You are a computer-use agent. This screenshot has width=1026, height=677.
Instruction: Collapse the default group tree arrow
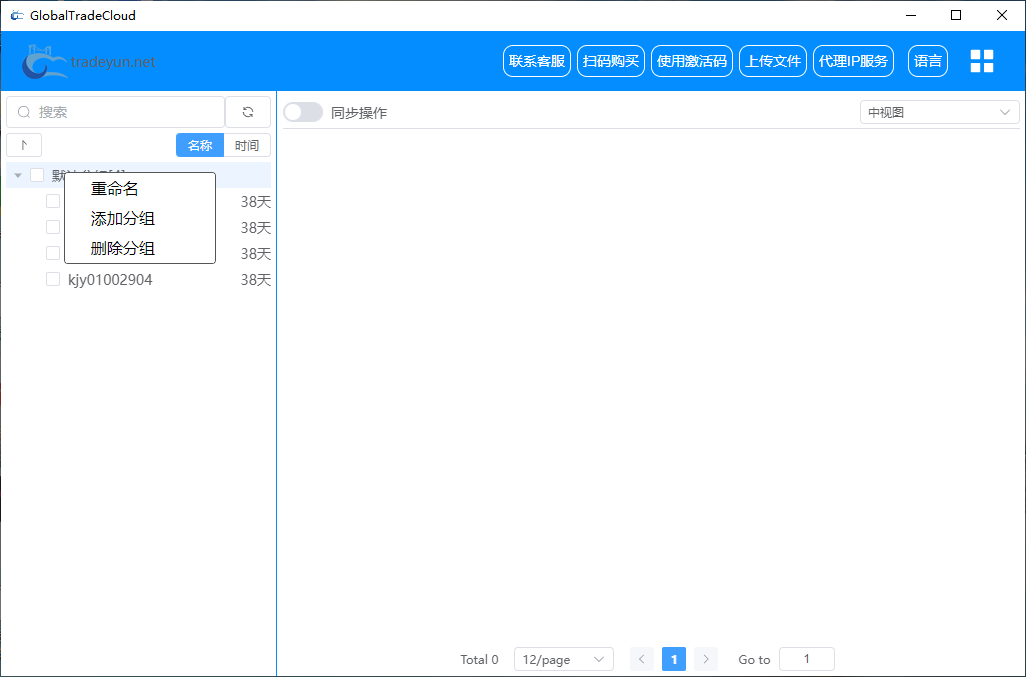click(x=18, y=176)
